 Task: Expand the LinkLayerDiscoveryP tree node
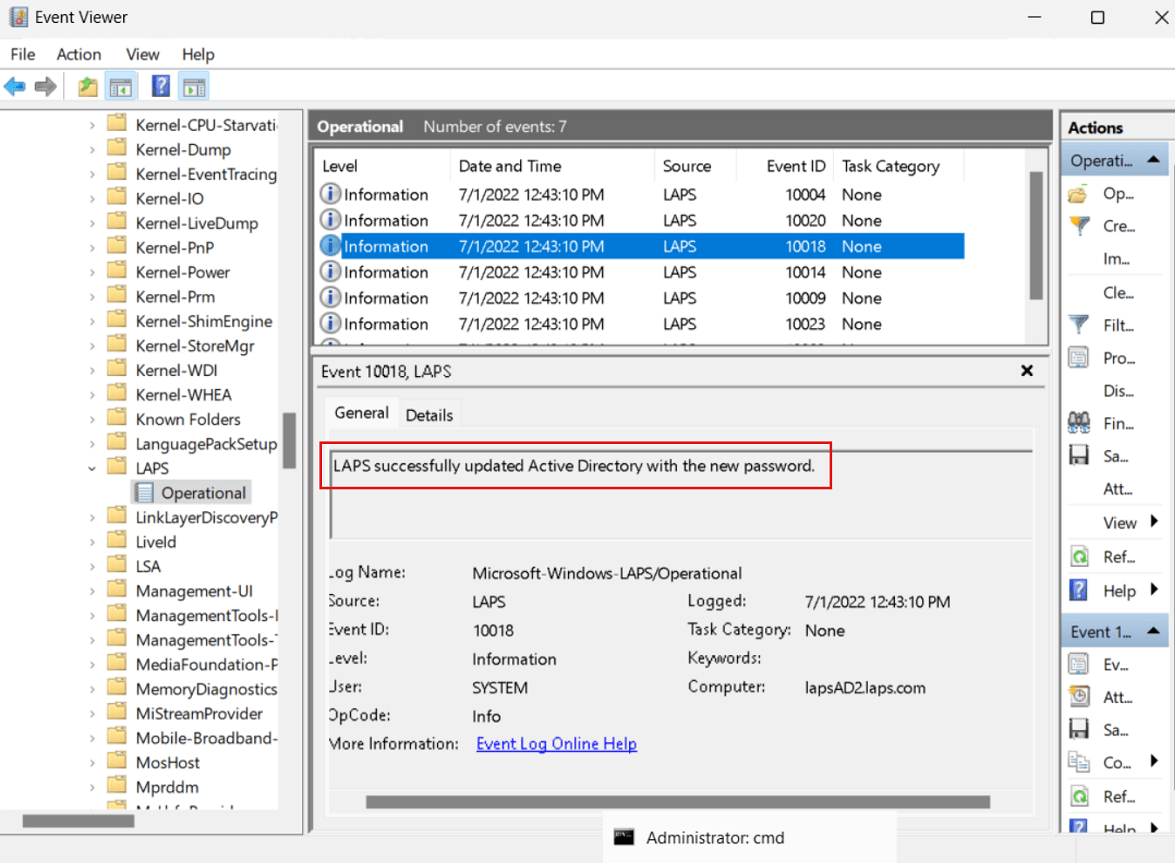(92, 516)
